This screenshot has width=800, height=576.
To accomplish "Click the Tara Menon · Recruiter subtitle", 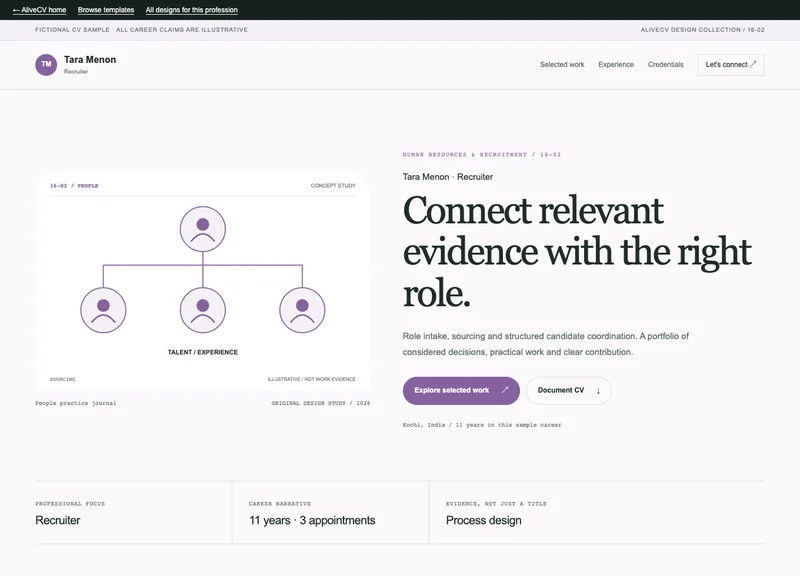I will [447, 177].
